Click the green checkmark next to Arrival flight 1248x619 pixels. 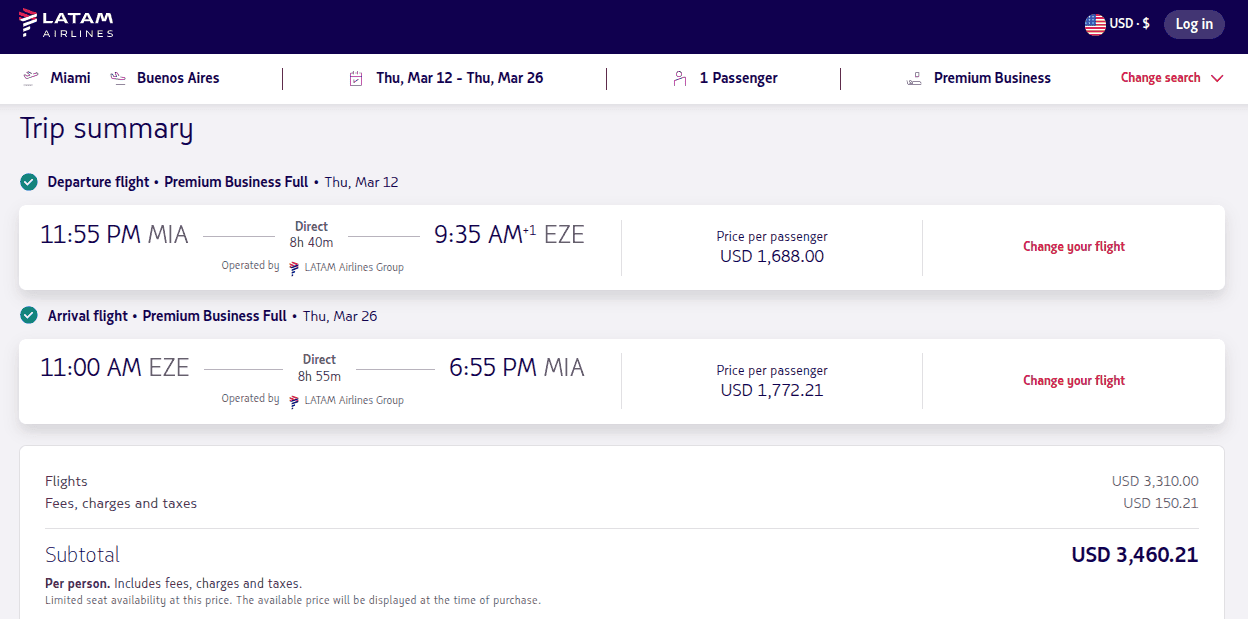tap(29, 315)
